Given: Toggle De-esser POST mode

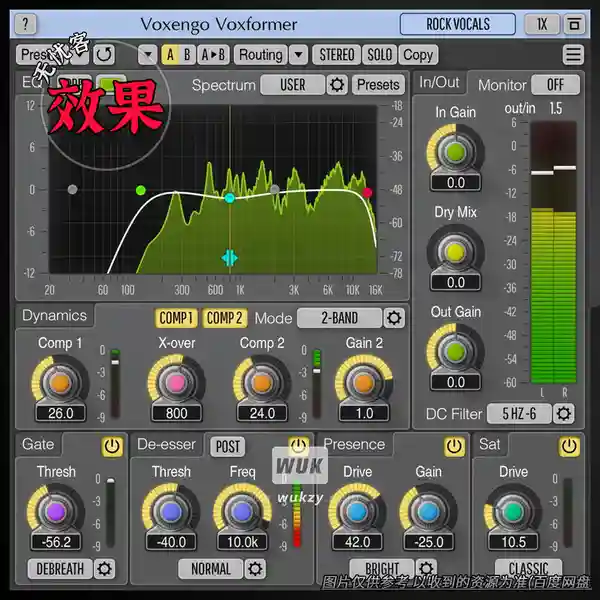Looking at the screenshot, I should pos(228,447).
